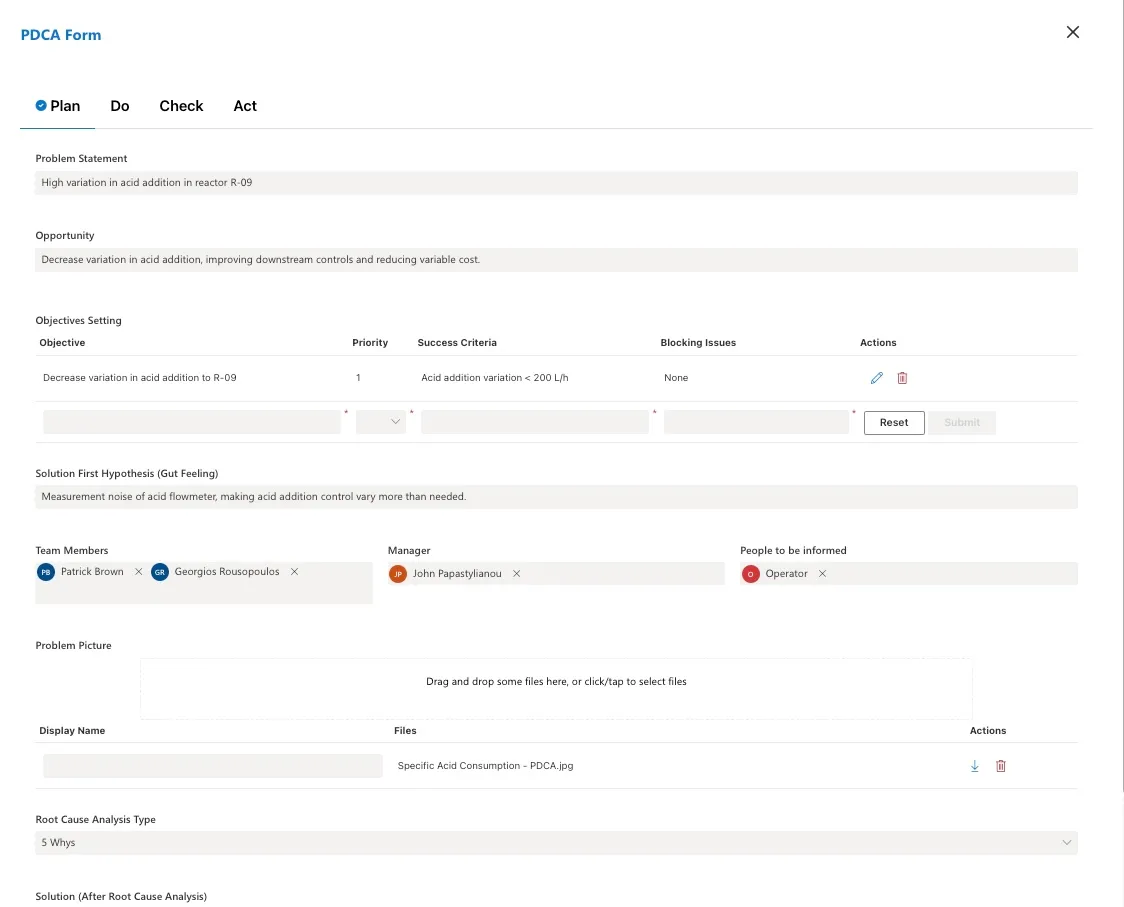Click the Priority value '1'
The image size is (1124, 907).
[x=358, y=378]
